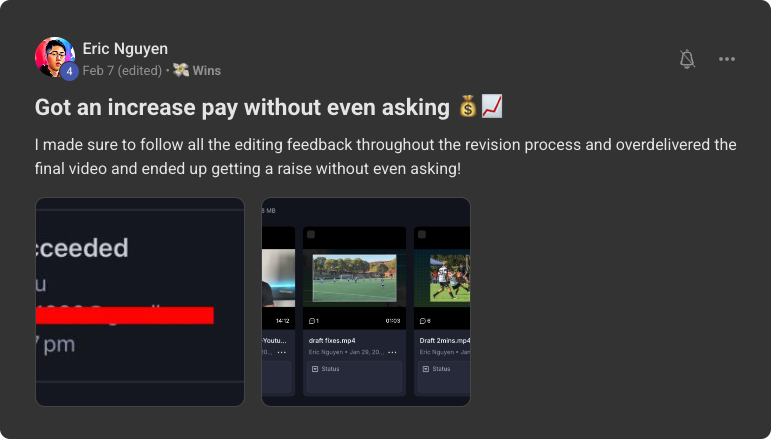This screenshot has height=439, width=771.
Task: Click comment icon showing 6 comments
Action: 423,321
